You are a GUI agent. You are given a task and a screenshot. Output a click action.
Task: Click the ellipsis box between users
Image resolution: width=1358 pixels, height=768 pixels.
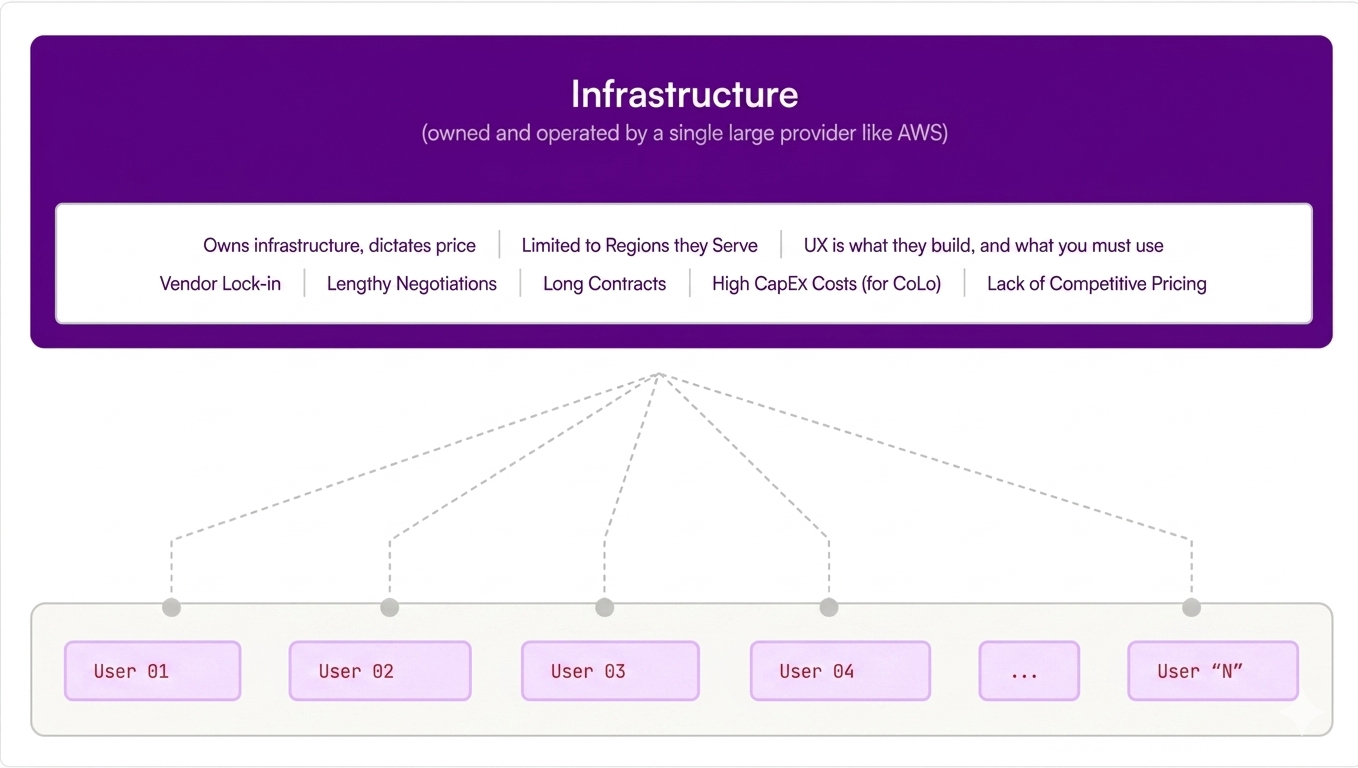pos(1029,670)
